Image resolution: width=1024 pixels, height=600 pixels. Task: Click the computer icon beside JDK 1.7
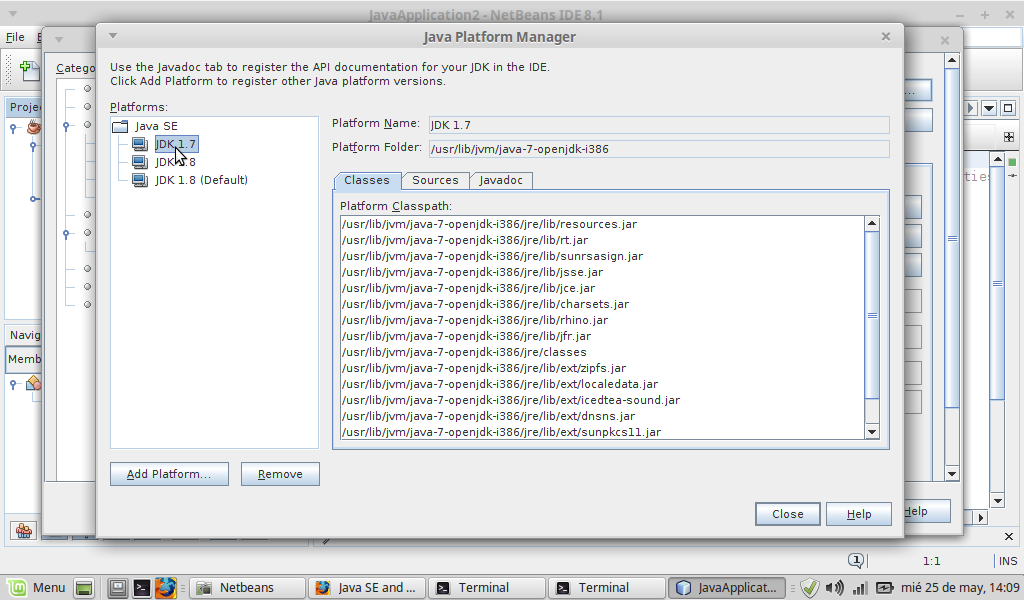click(x=139, y=144)
